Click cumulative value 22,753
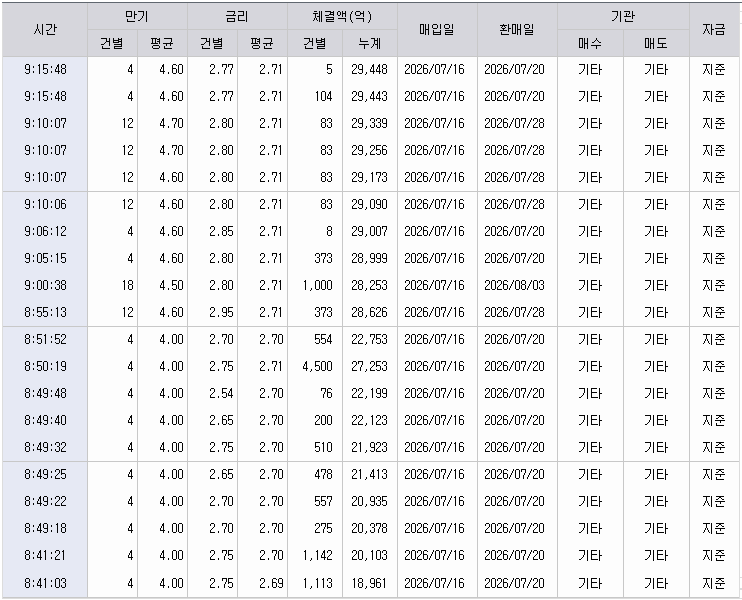 (370, 339)
